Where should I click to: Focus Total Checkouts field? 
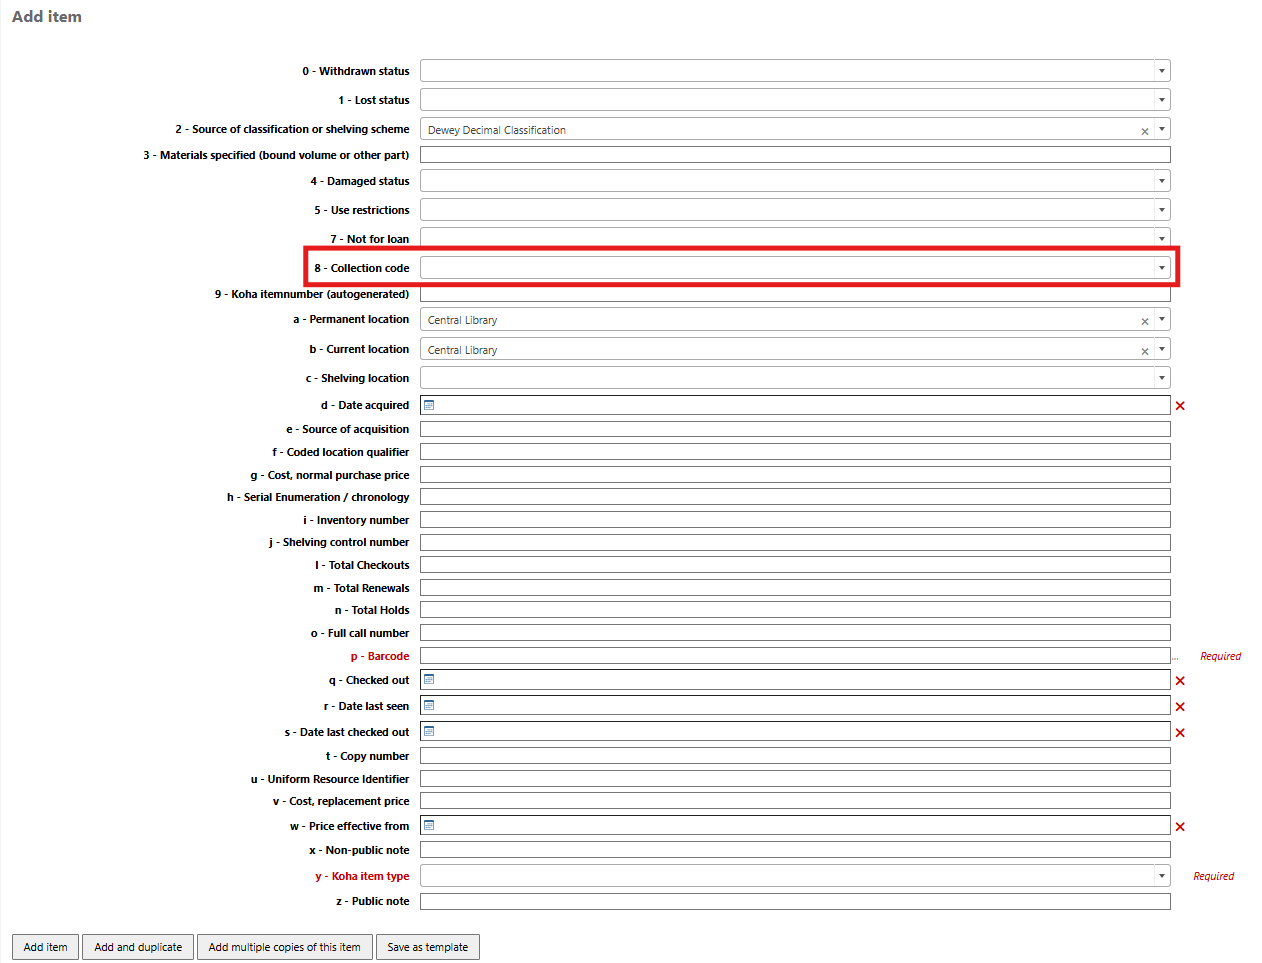click(795, 565)
